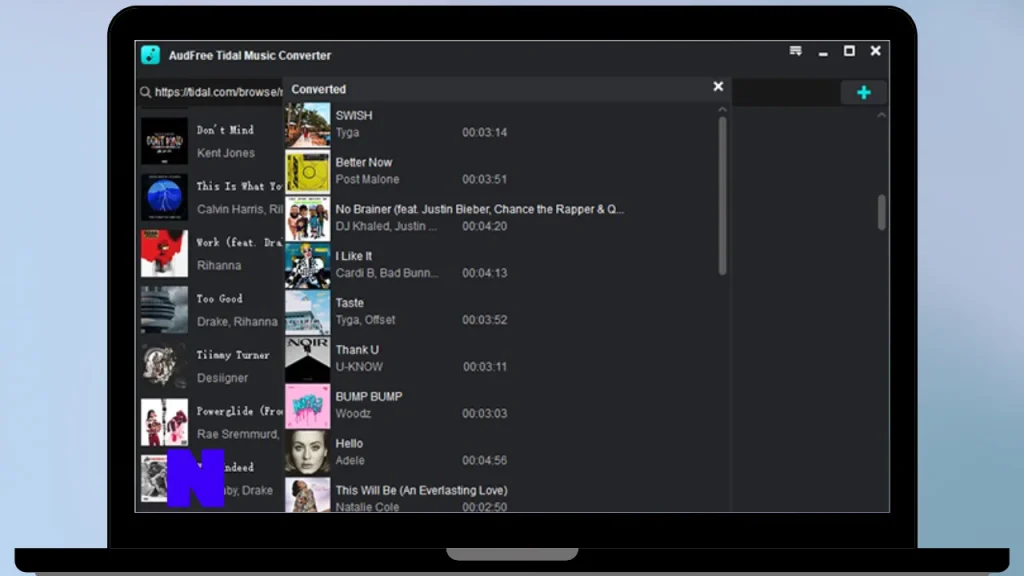Click the search magnifier icon

pos(146,92)
